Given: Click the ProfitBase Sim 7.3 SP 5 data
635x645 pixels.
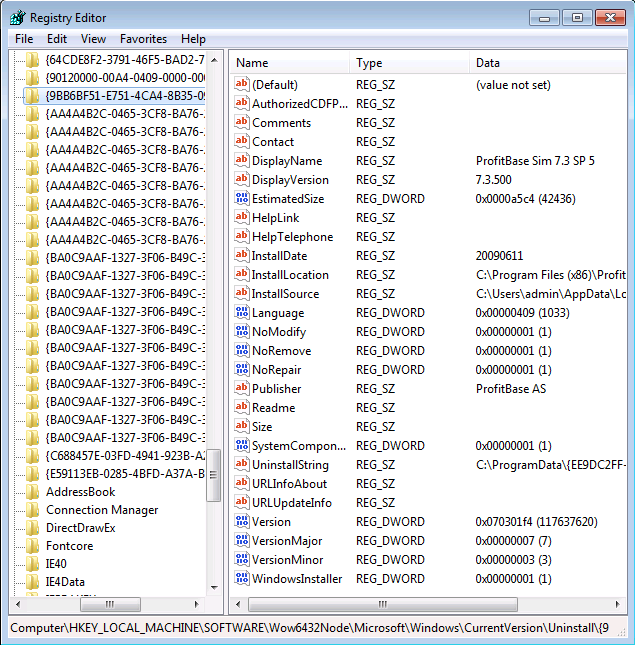Looking at the screenshot, I should click(535, 160).
